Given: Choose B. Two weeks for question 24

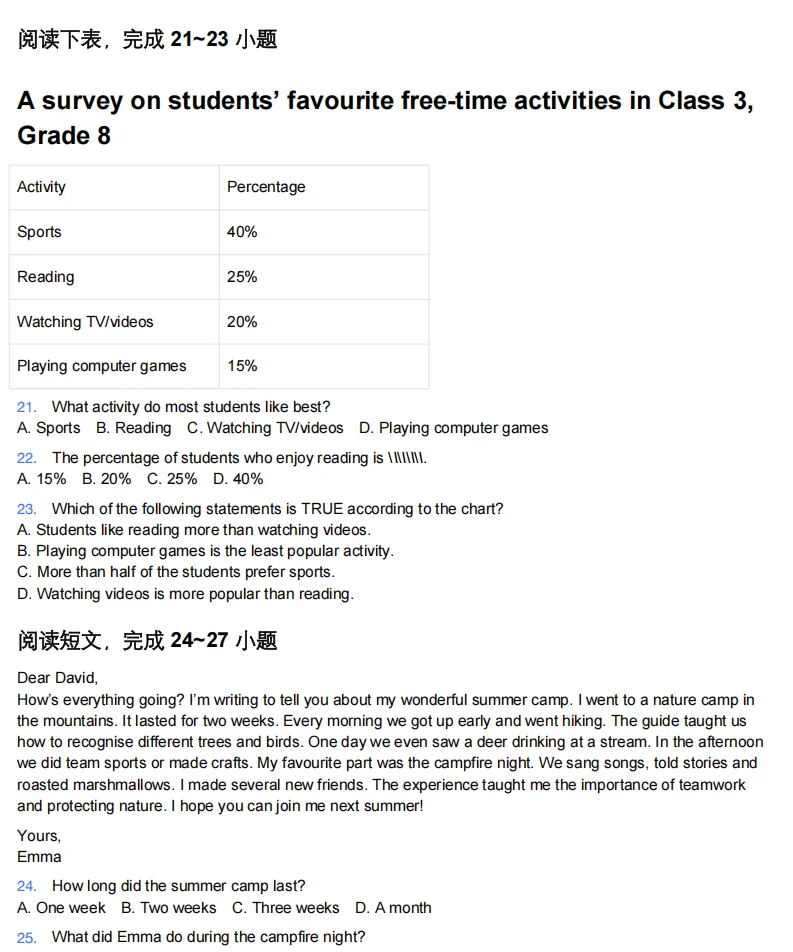Looking at the screenshot, I should (169, 908).
